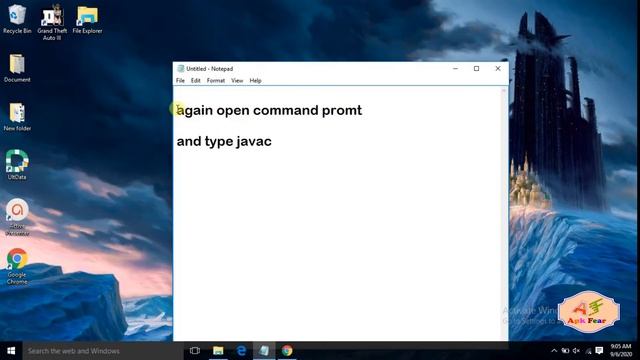The height and width of the screenshot is (360, 640).
Task: Select the UltData desktop shortcut
Action: pyautogui.click(x=17, y=165)
